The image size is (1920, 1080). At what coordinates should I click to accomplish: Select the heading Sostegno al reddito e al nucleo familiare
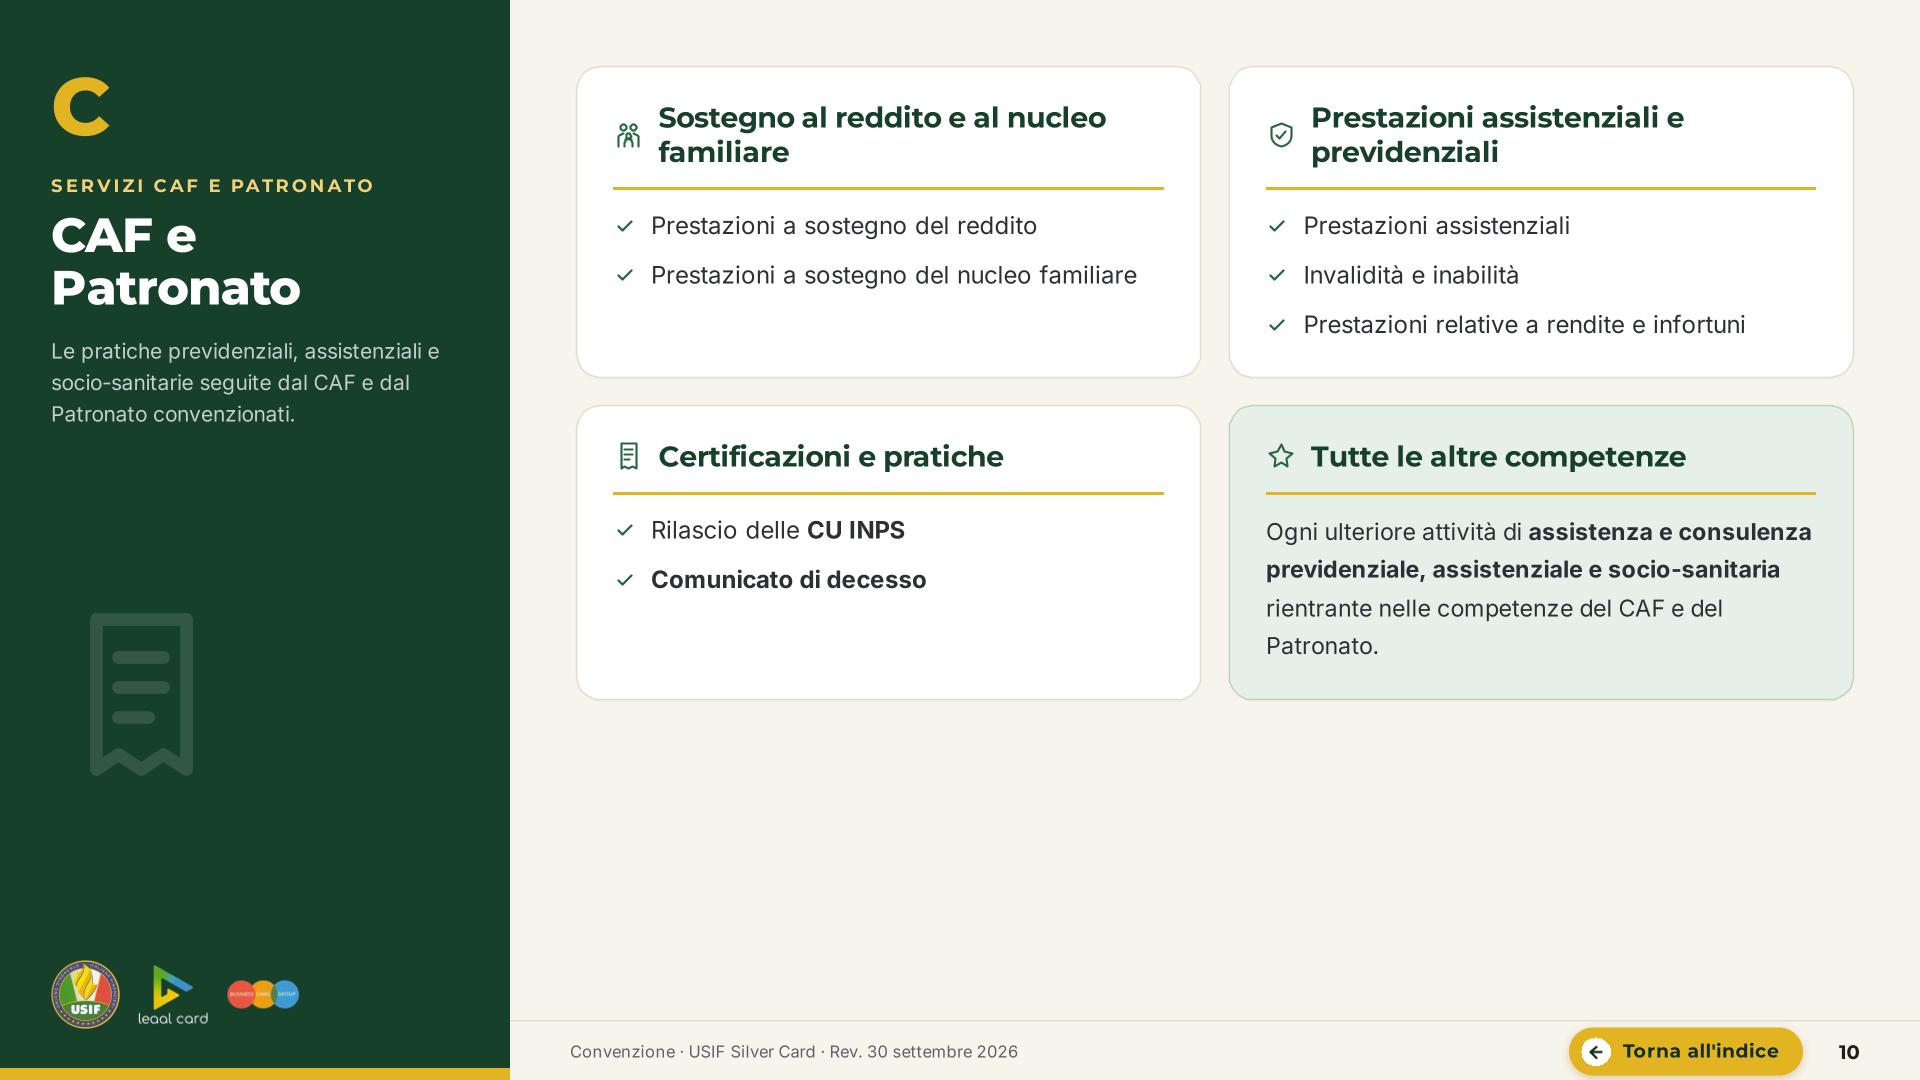[x=882, y=135]
